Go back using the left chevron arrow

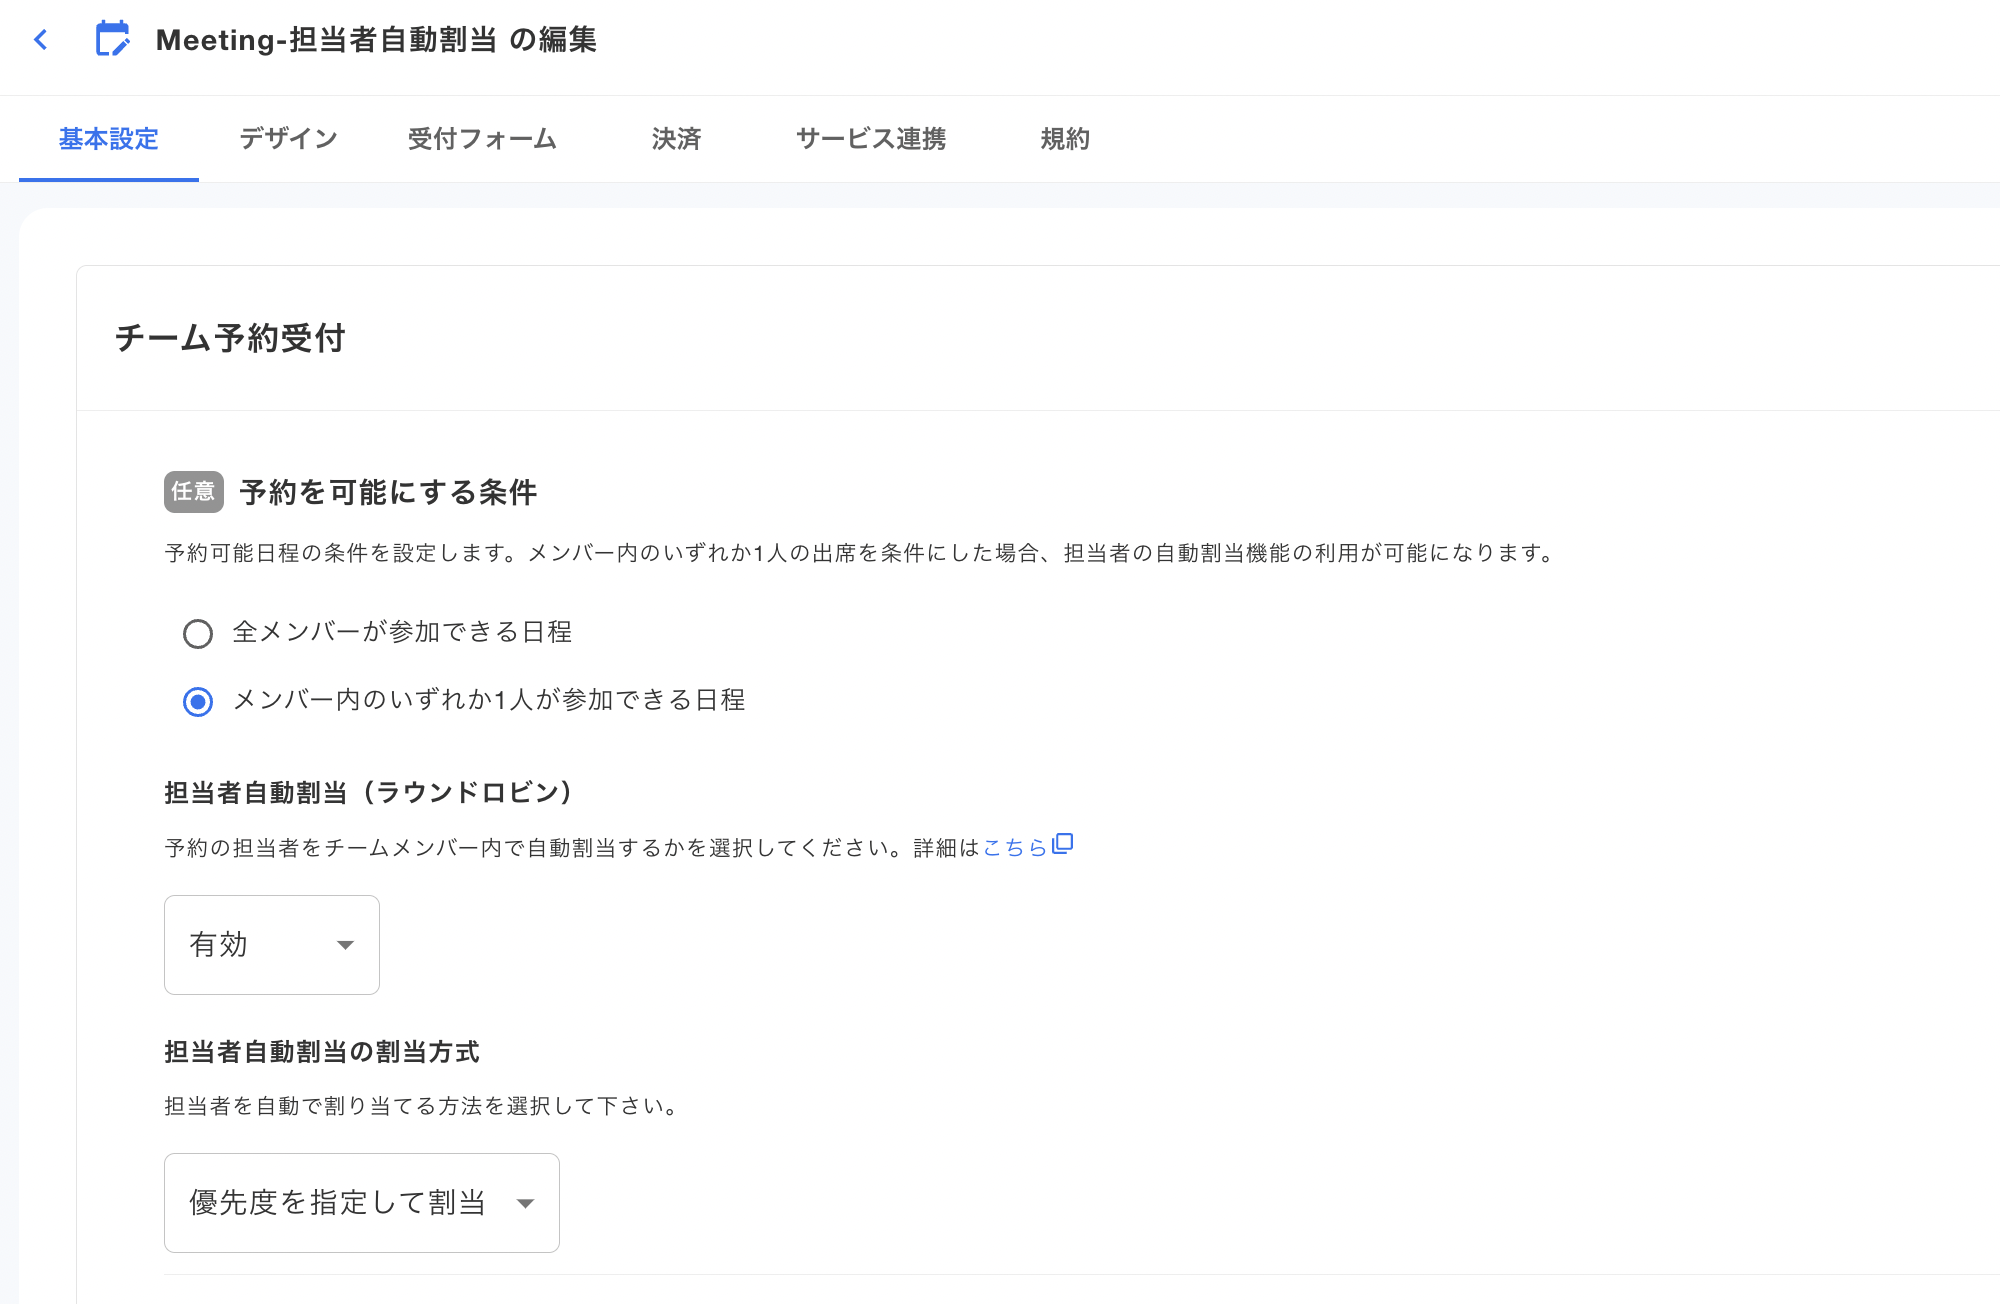41,40
